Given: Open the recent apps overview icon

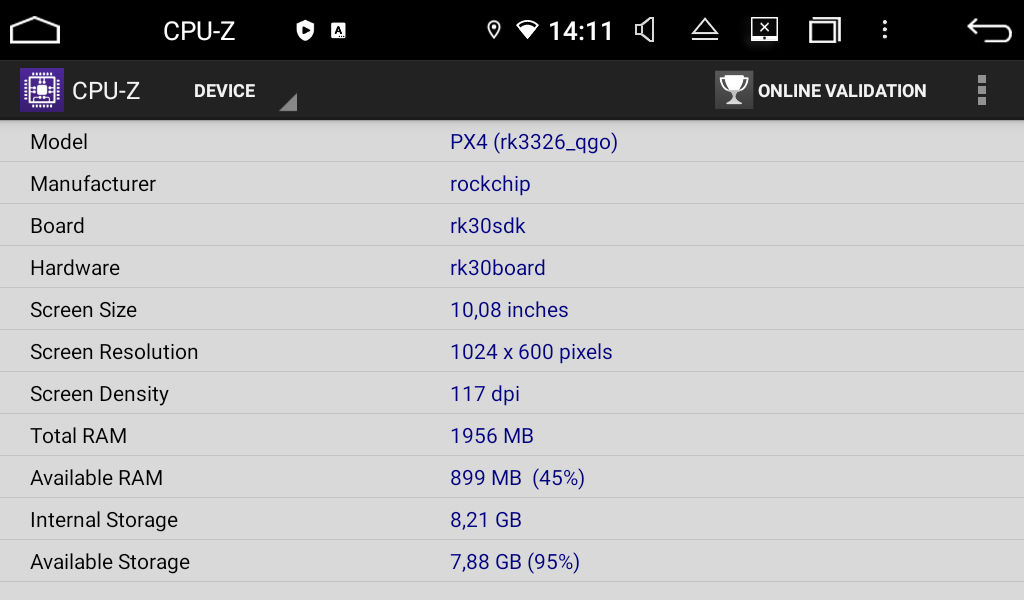Looking at the screenshot, I should (x=824, y=30).
